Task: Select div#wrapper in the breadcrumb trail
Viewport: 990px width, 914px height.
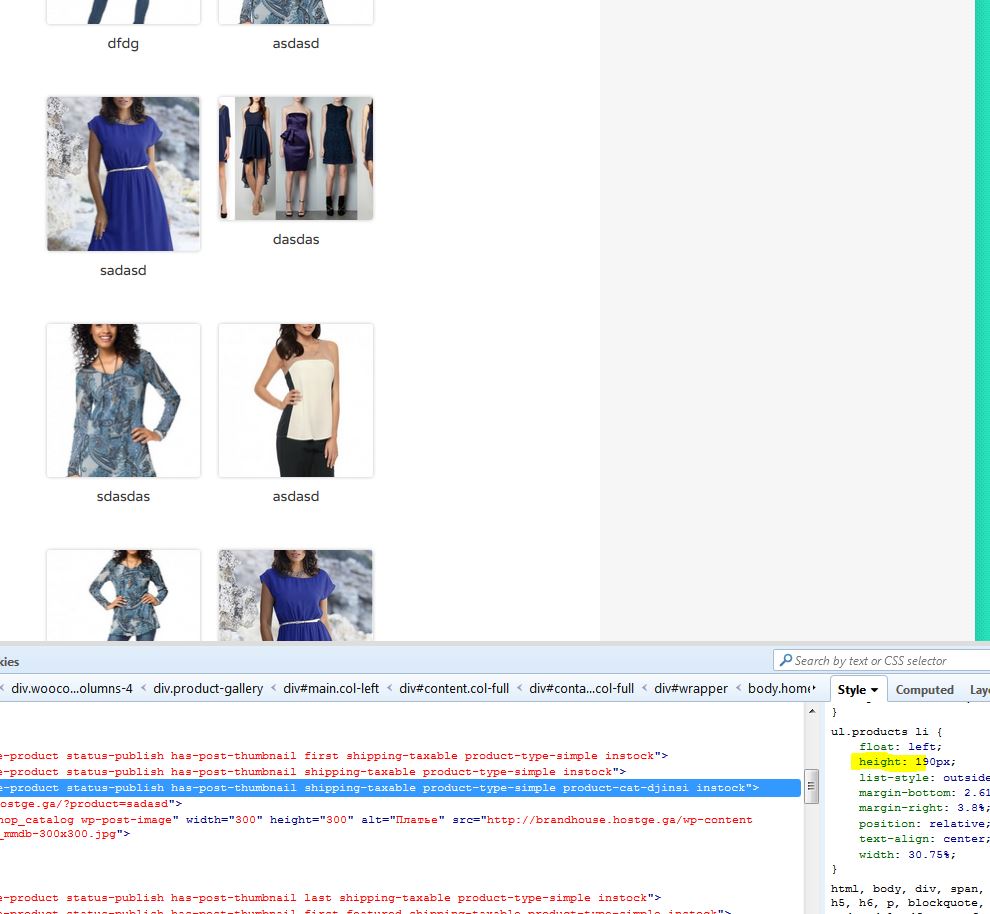Action: [x=690, y=689]
